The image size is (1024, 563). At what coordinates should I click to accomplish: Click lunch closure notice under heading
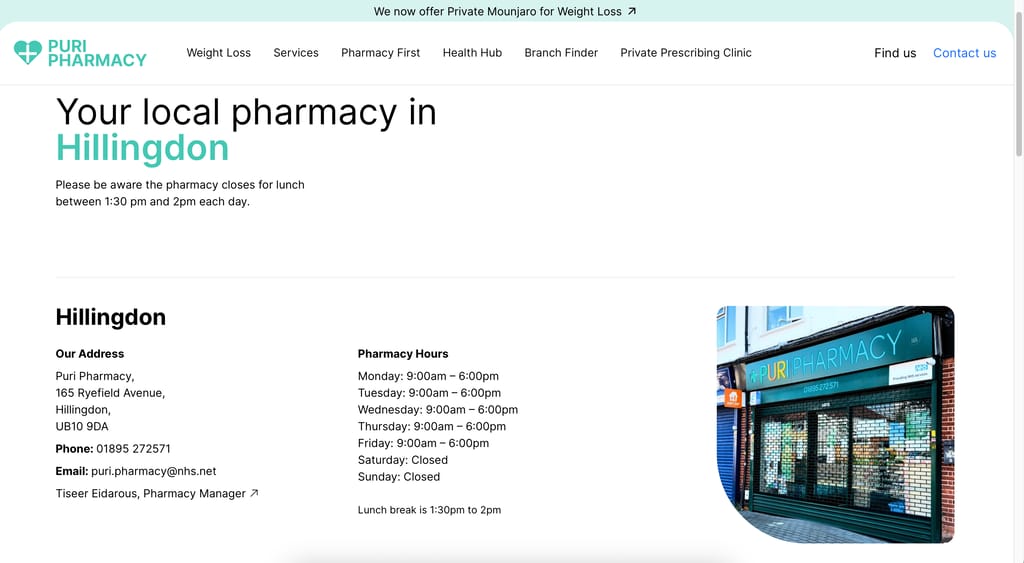(x=180, y=193)
